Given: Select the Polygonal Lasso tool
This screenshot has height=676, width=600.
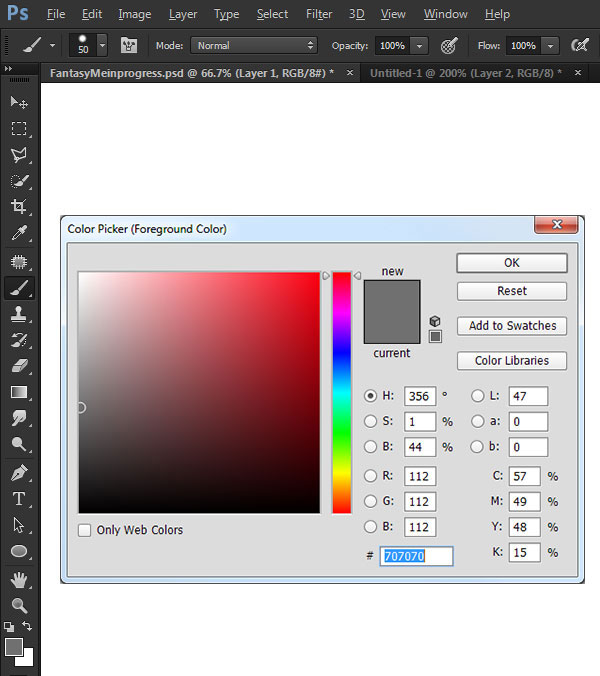Looking at the screenshot, I should (19, 155).
